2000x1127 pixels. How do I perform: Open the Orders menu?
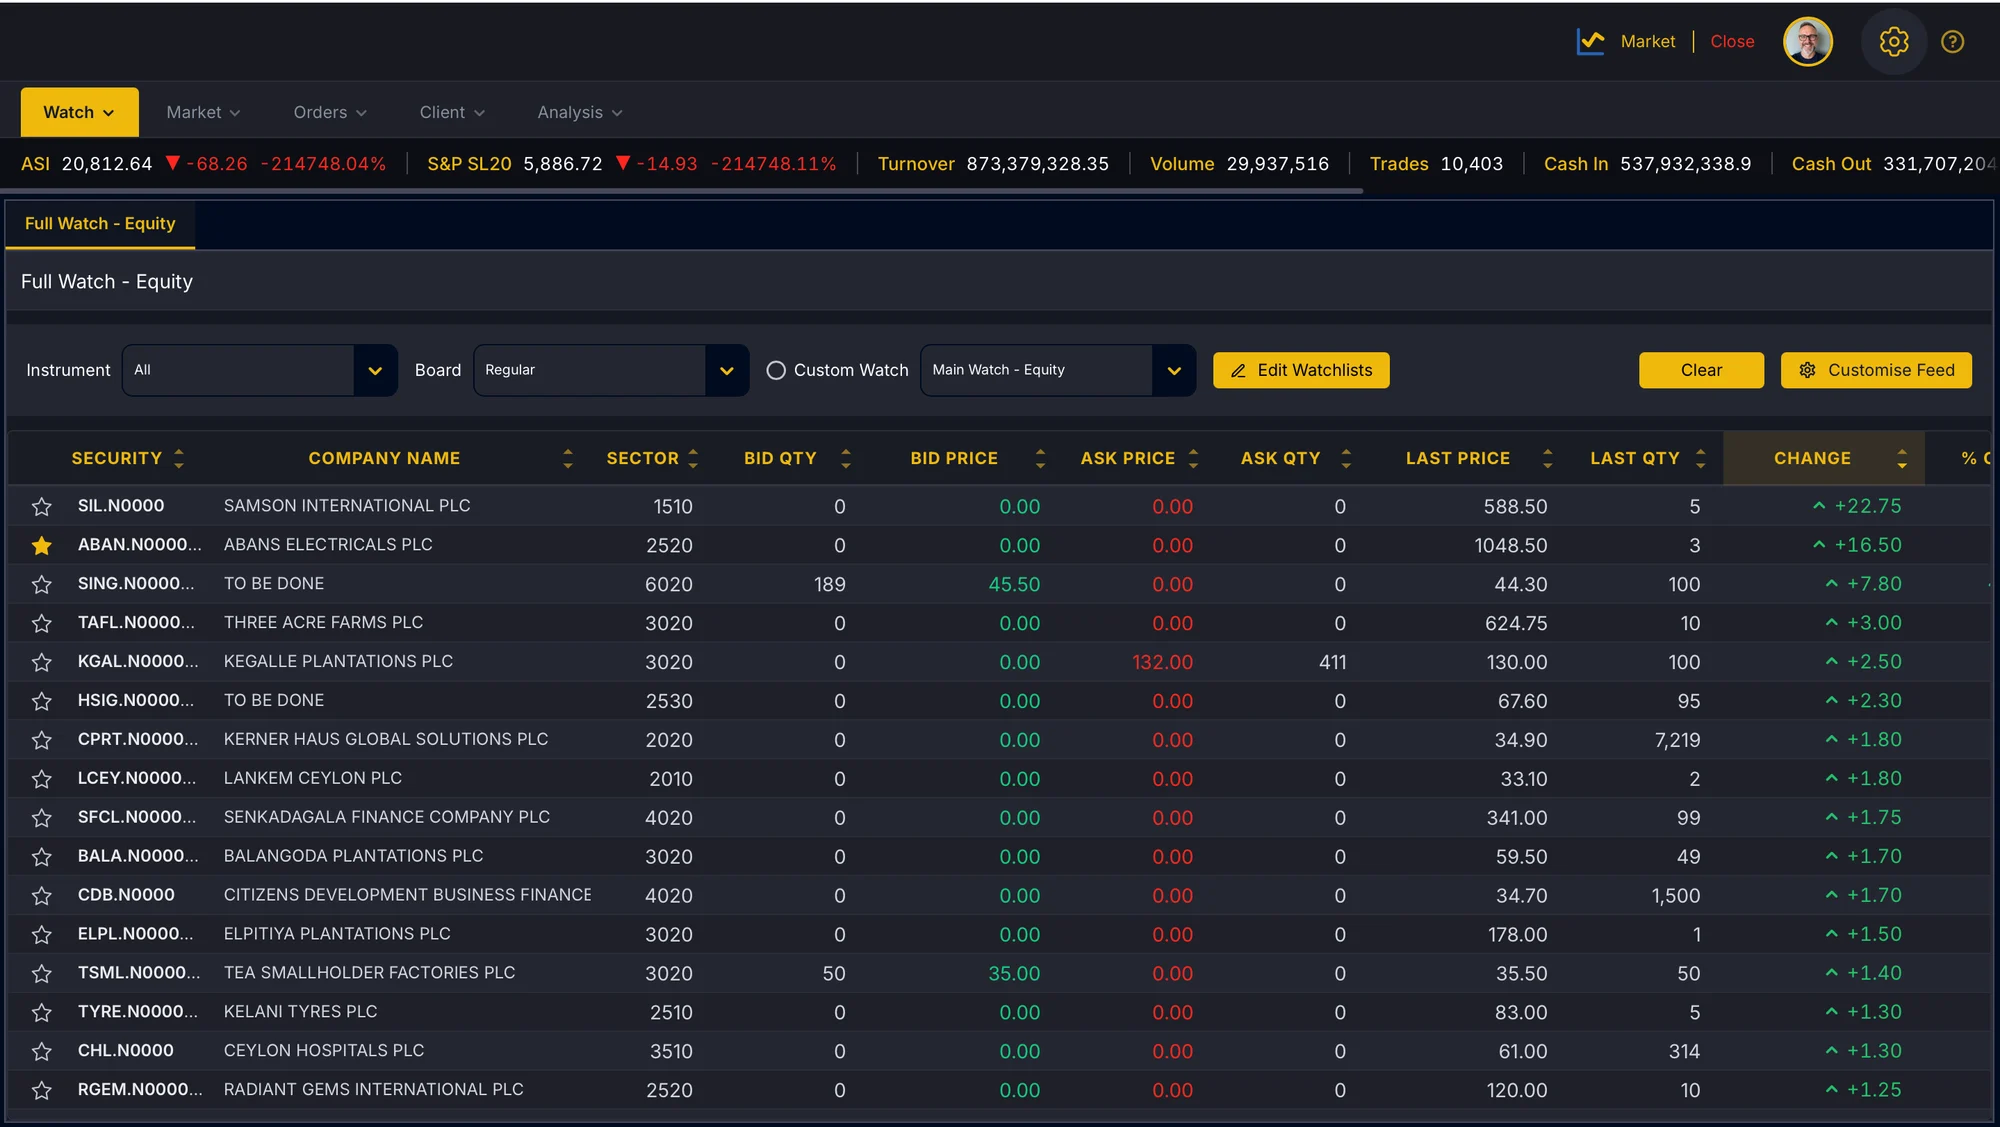tap(330, 112)
